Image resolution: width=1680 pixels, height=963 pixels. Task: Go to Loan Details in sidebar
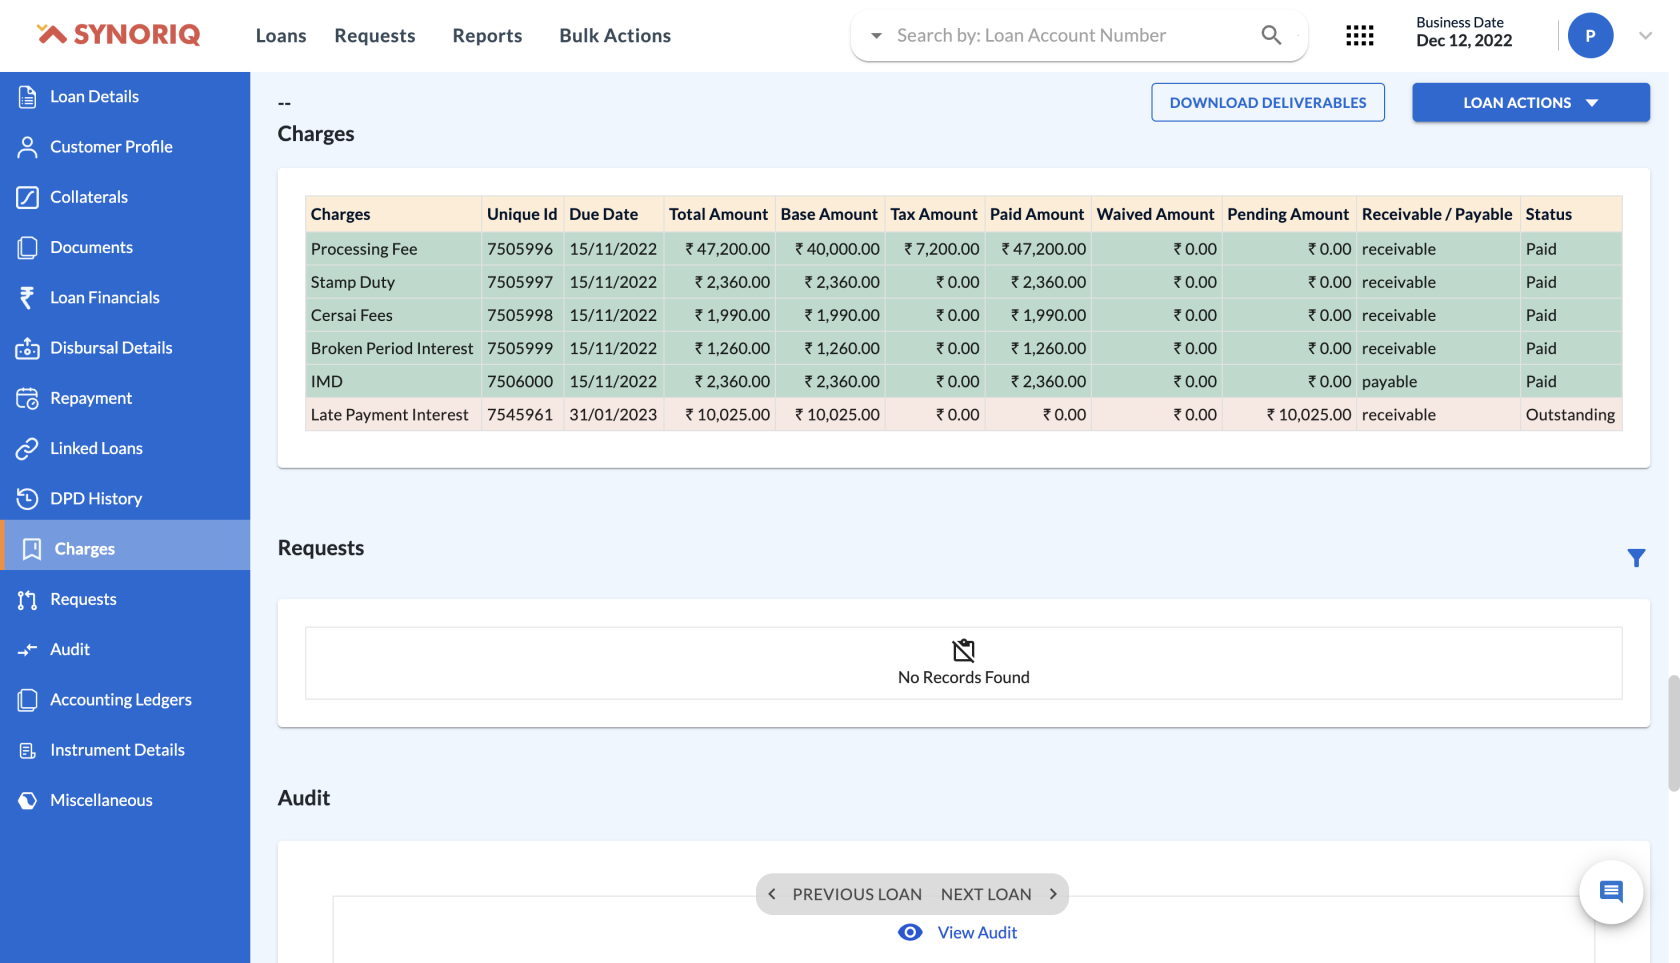click(95, 97)
